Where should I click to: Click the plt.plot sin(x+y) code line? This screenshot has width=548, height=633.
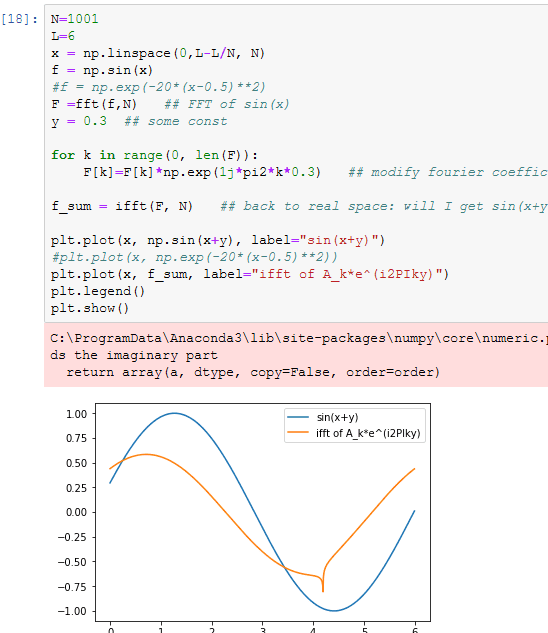click(218, 240)
